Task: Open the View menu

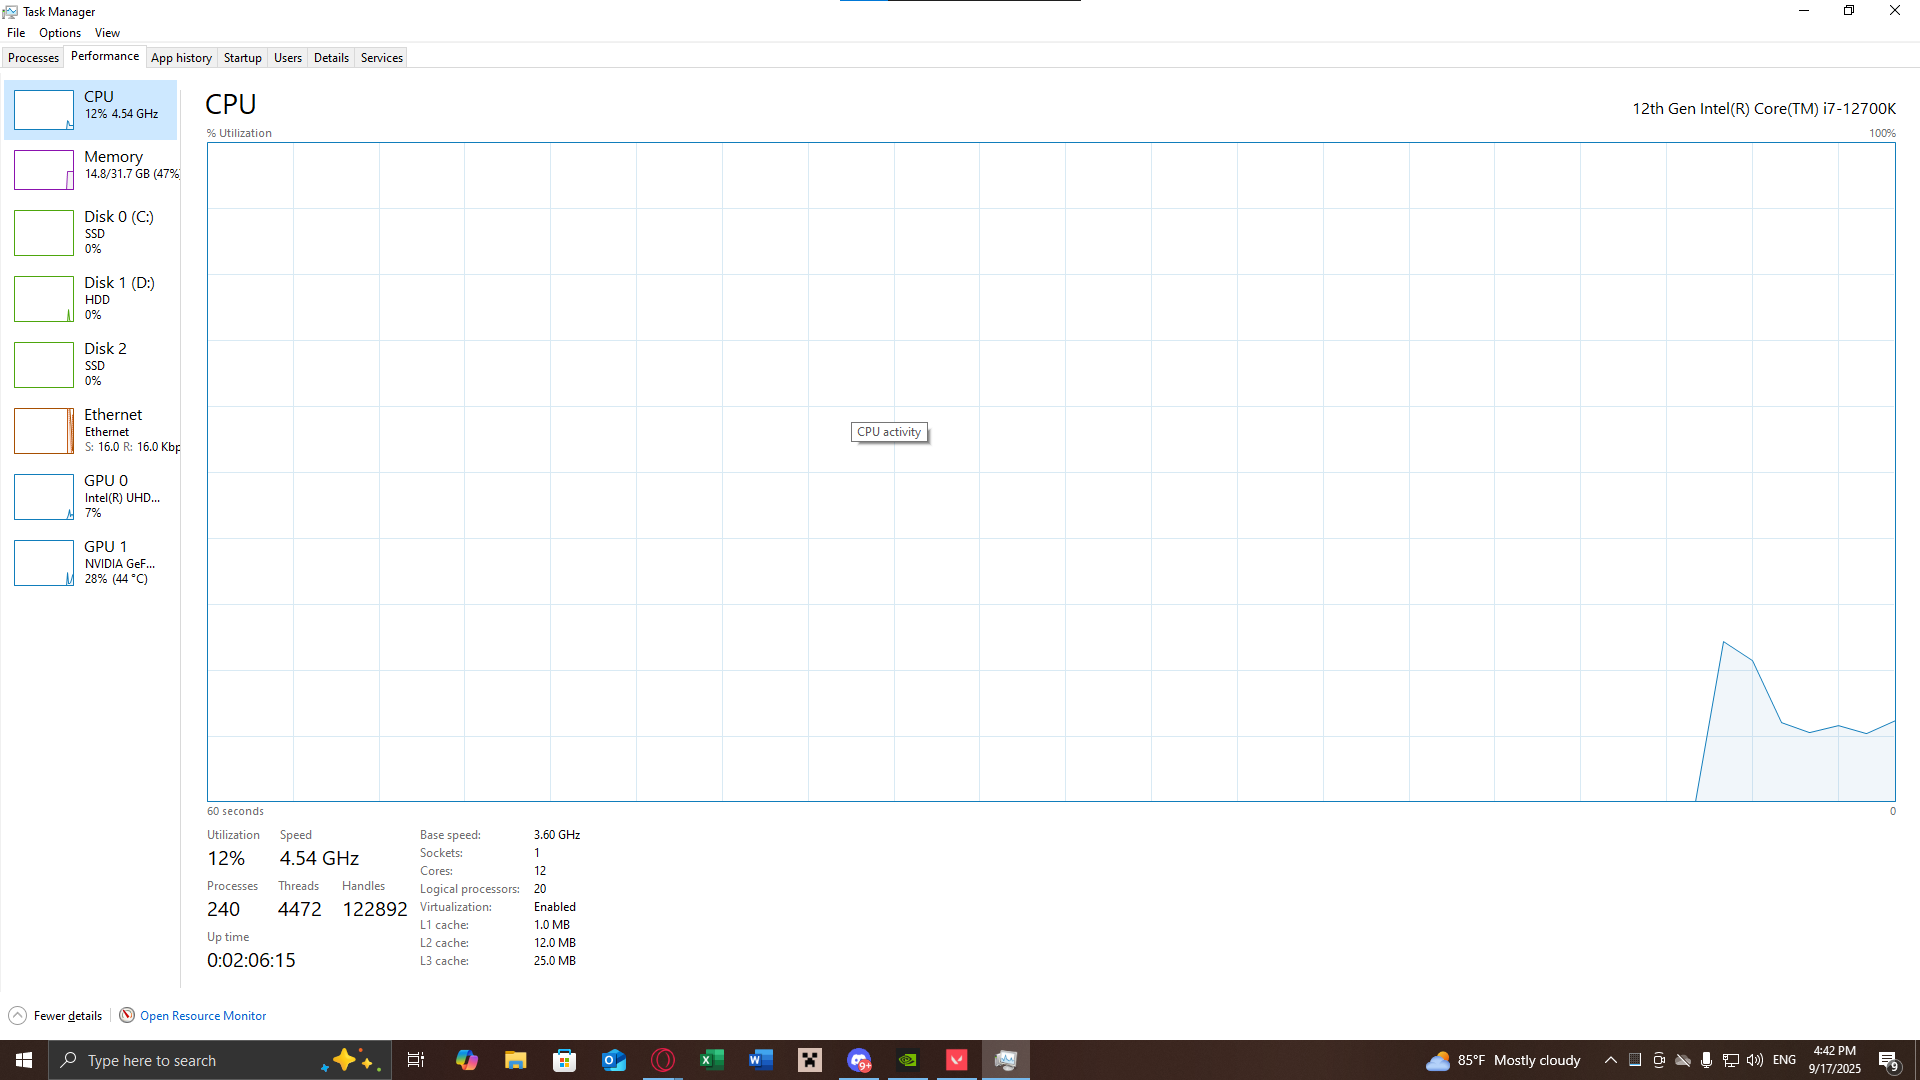Action: (x=107, y=33)
